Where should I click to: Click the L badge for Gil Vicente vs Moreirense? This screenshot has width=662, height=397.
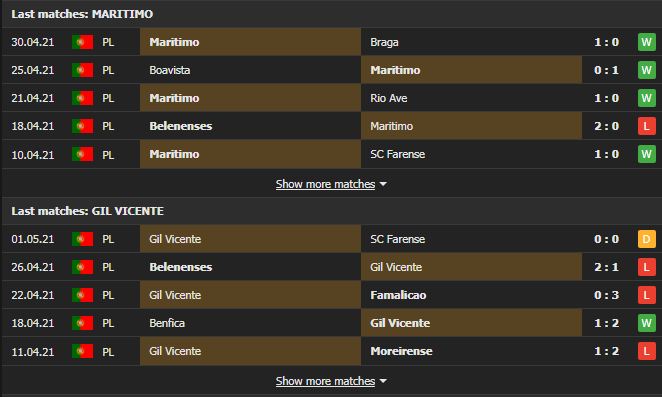(646, 351)
